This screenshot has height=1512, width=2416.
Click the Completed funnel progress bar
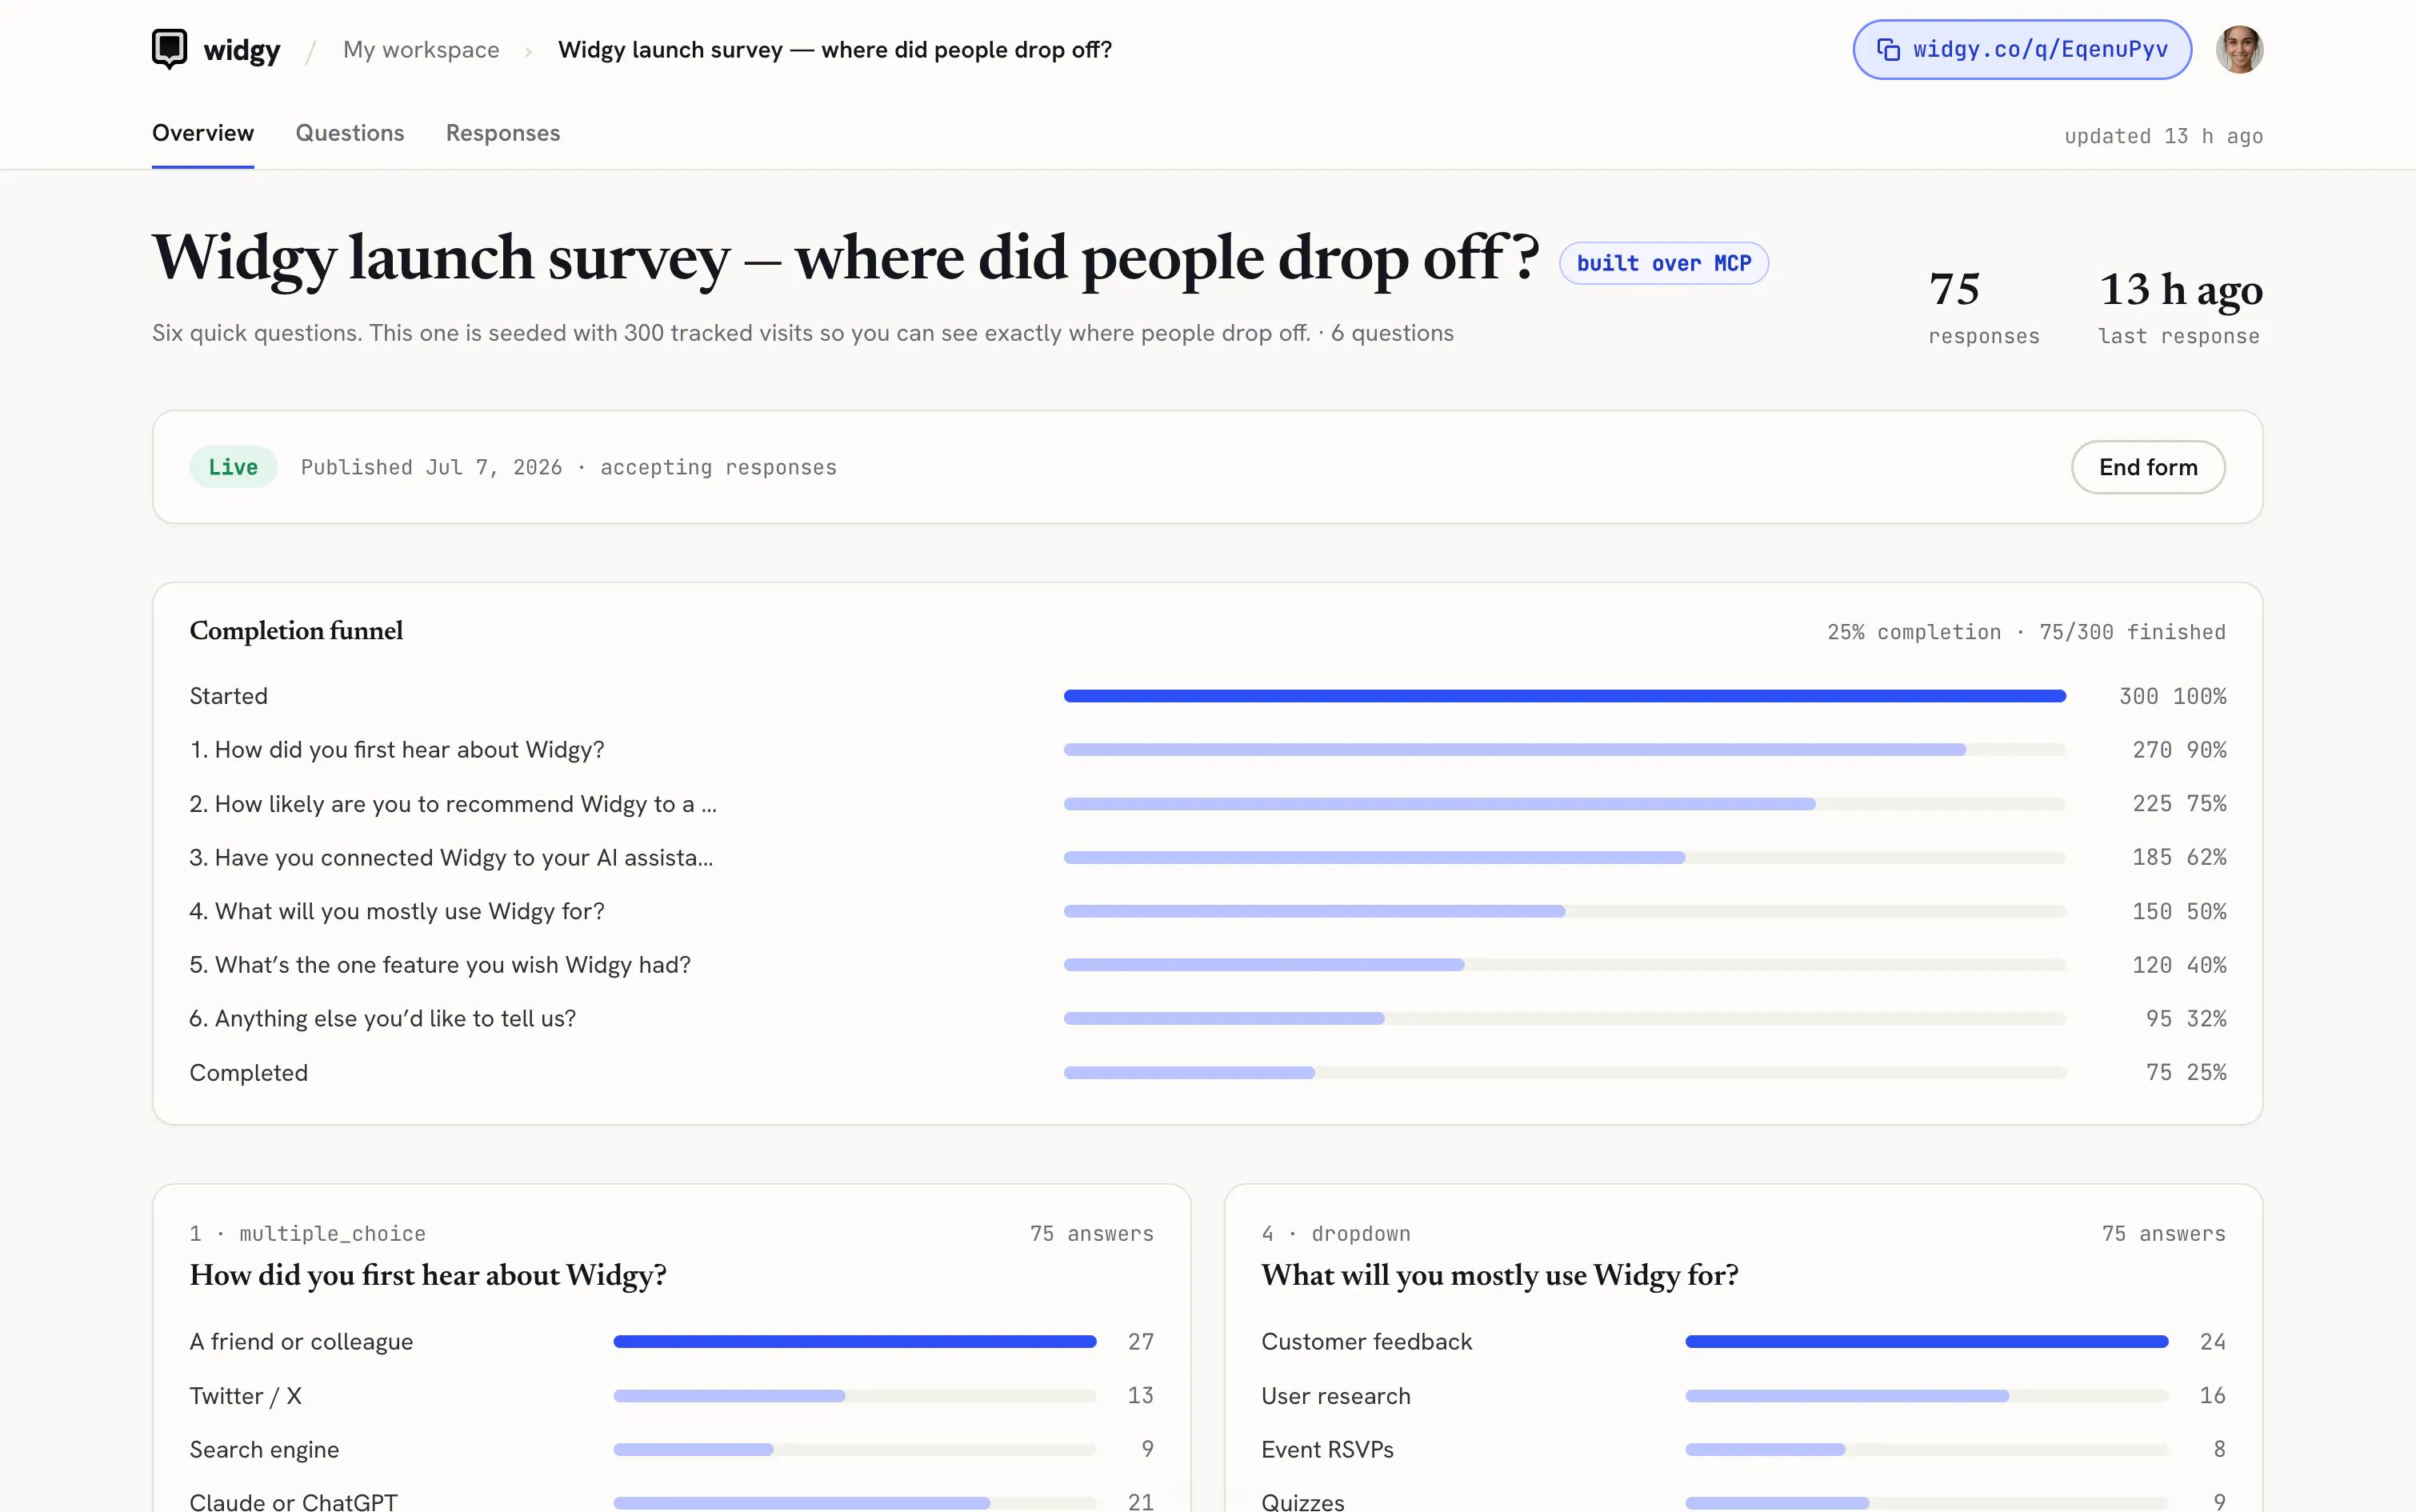pyautogui.click(x=1564, y=1072)
